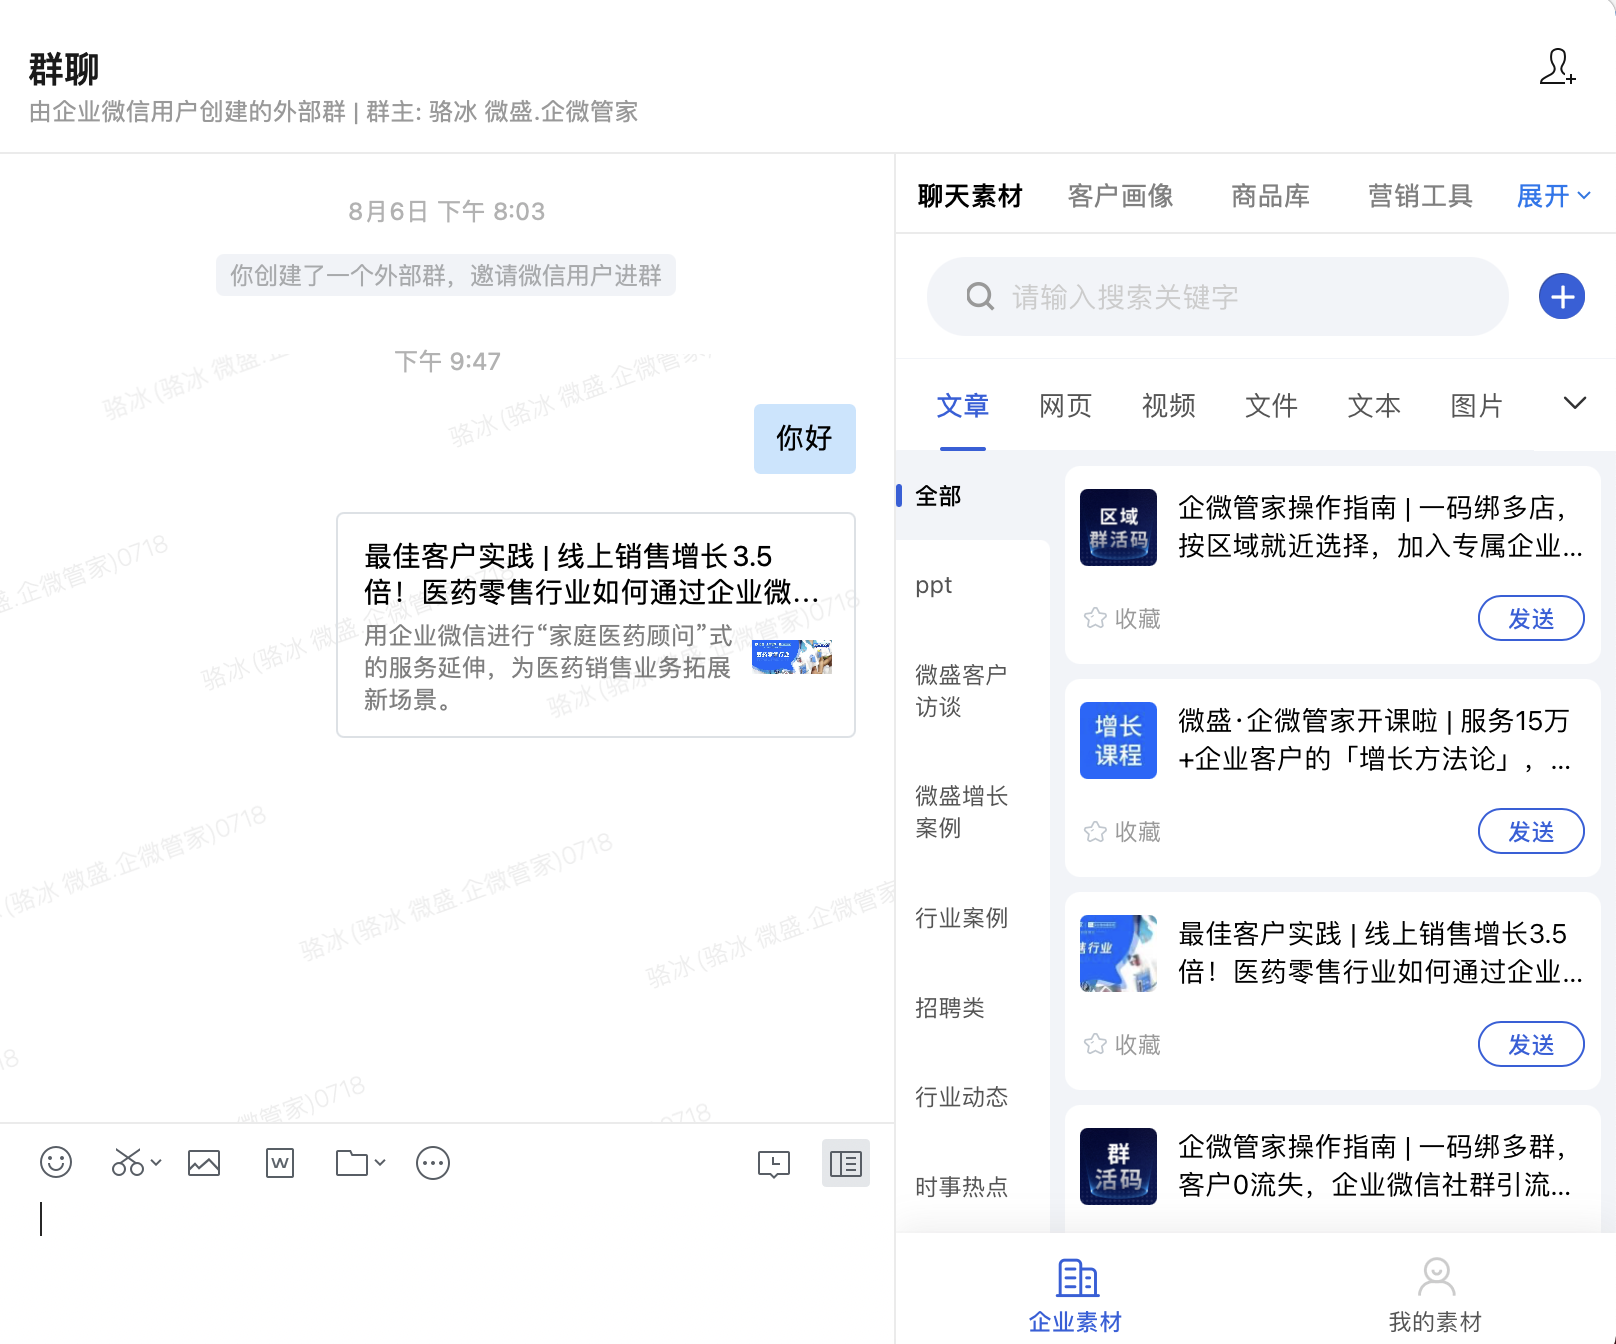Expand more tabs with 展开
The height and width of the screenshot is (1344, 1616).
coord(1553,196)
